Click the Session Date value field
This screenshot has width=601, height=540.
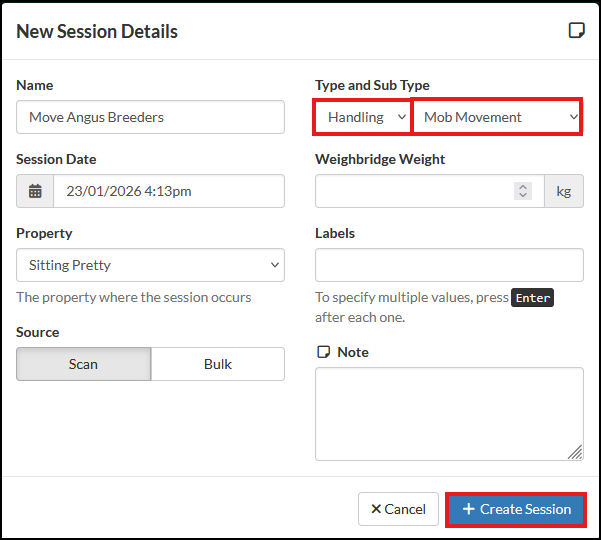point(168,191)
